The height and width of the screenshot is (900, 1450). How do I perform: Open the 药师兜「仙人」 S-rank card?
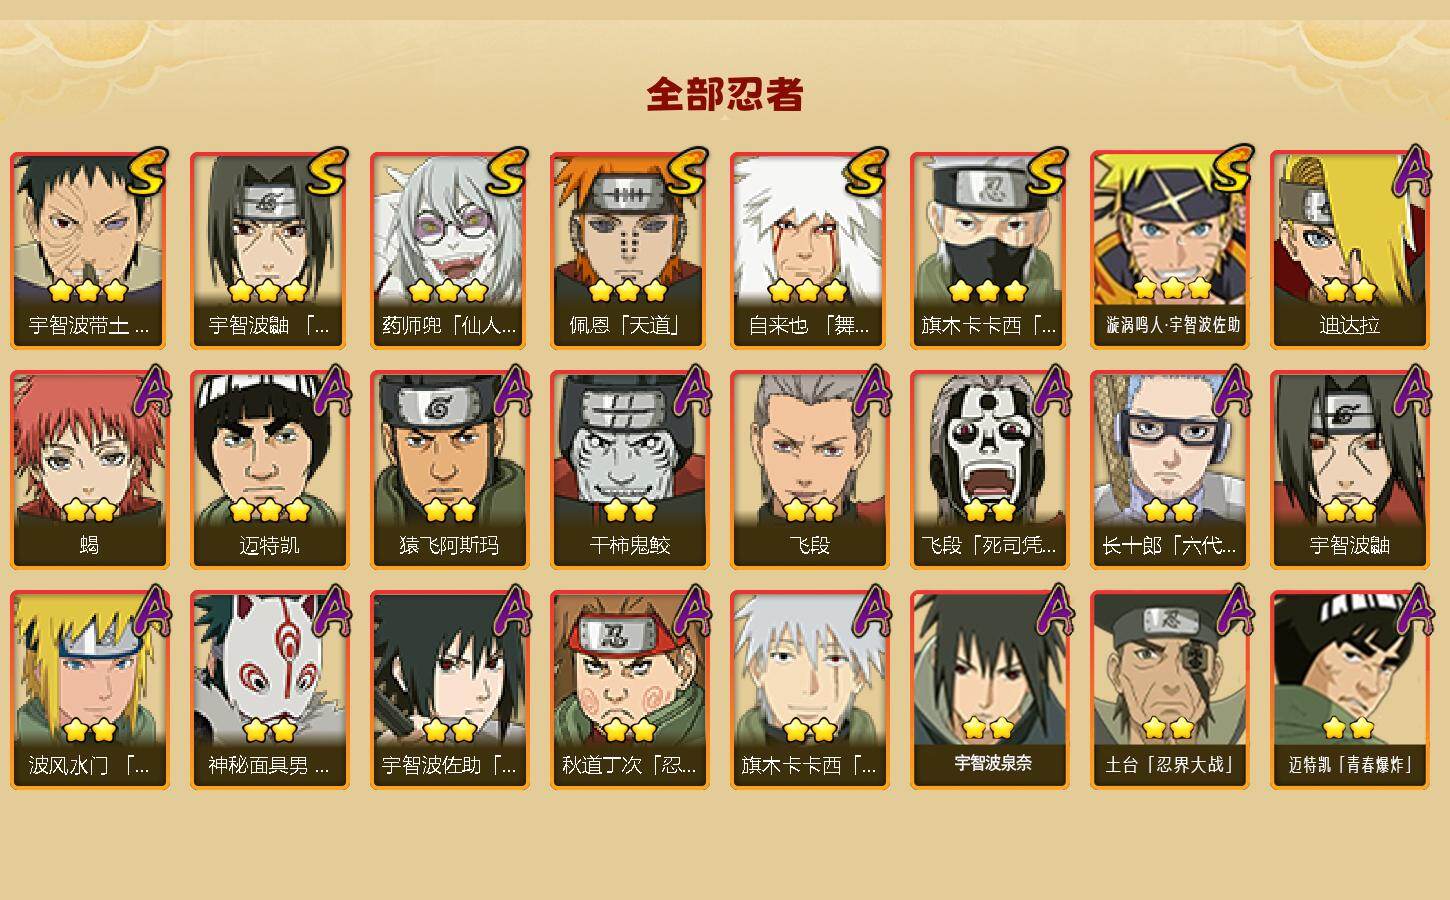coord(449,250)
